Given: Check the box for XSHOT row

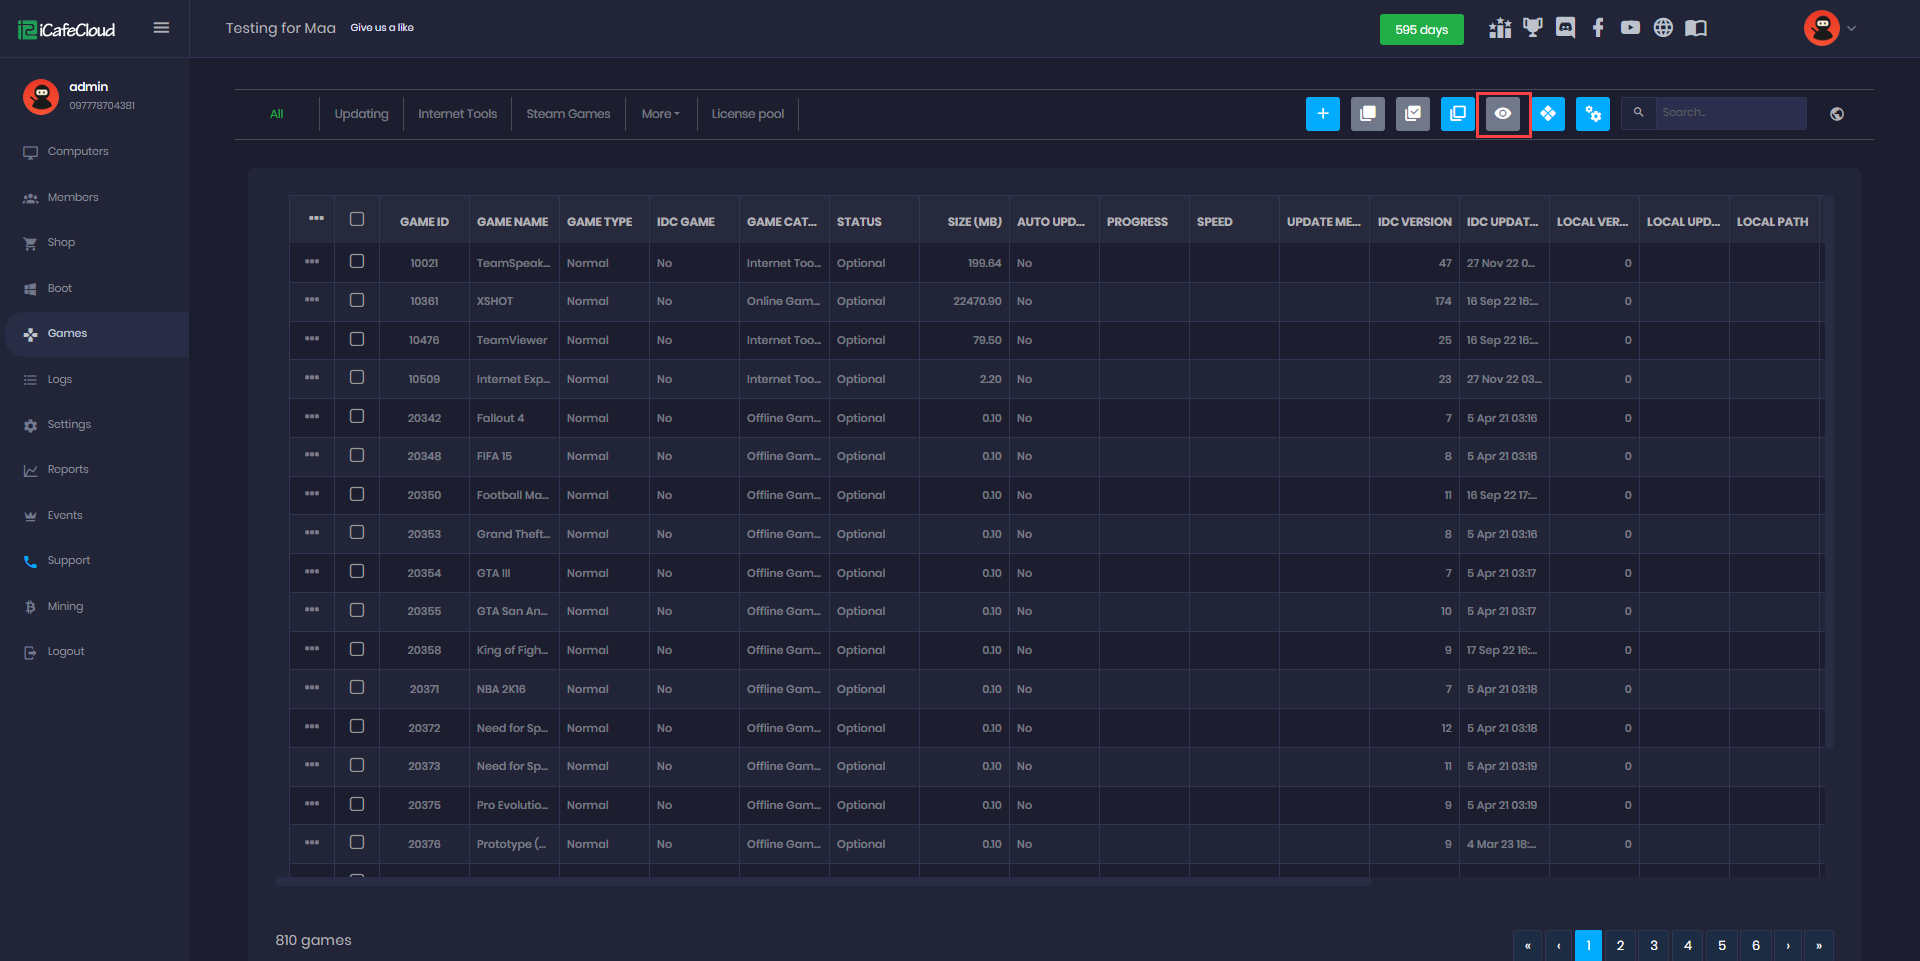Looking at the screenshot, I should (x=357, y=300).
